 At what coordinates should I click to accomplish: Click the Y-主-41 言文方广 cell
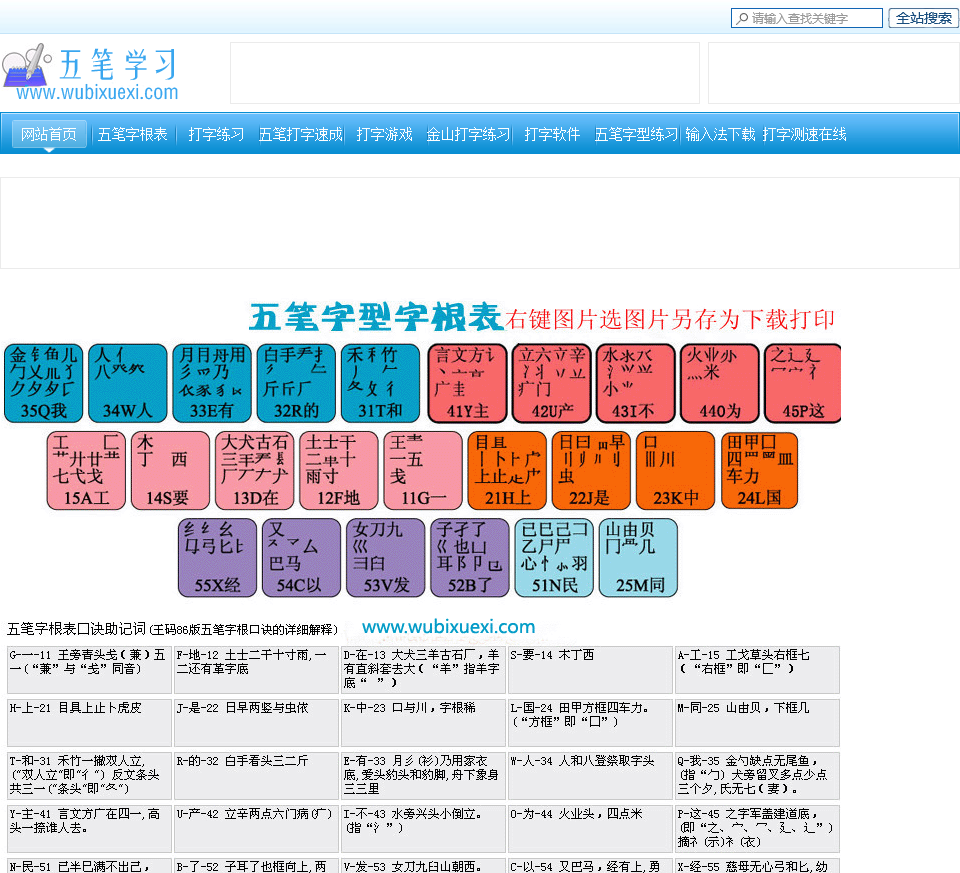(89, 829)
